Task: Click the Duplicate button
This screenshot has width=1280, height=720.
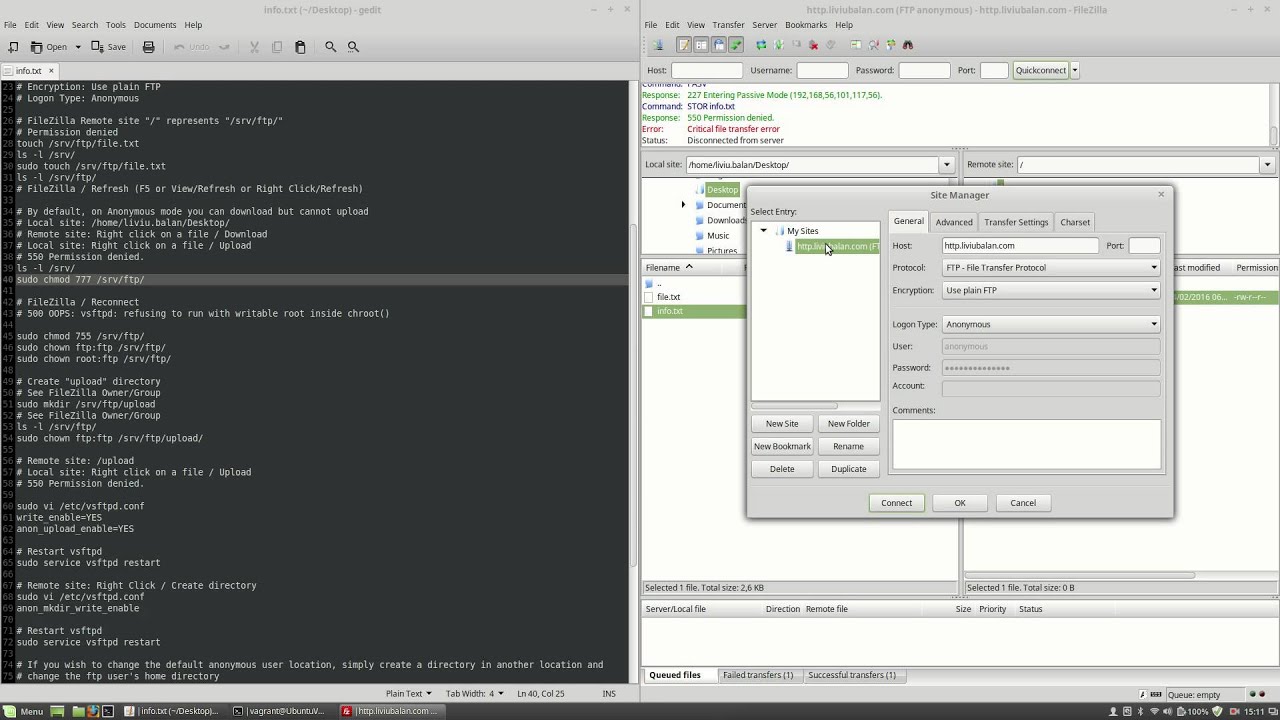Action: [848, 469]
